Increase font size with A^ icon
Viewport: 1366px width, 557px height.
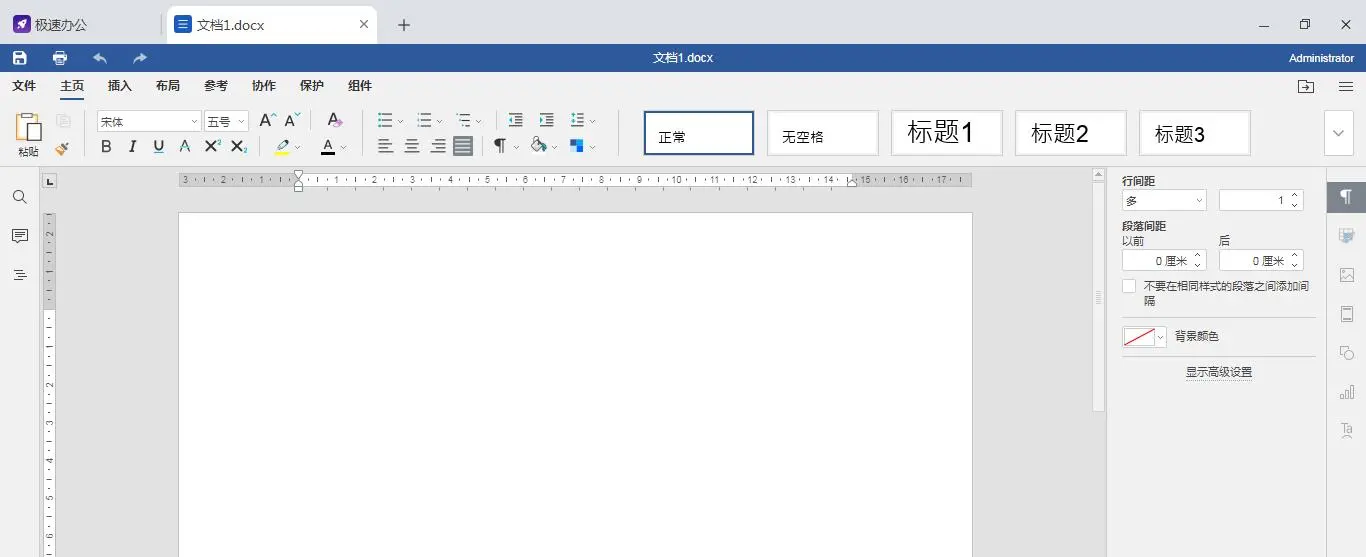coord(267,121)
